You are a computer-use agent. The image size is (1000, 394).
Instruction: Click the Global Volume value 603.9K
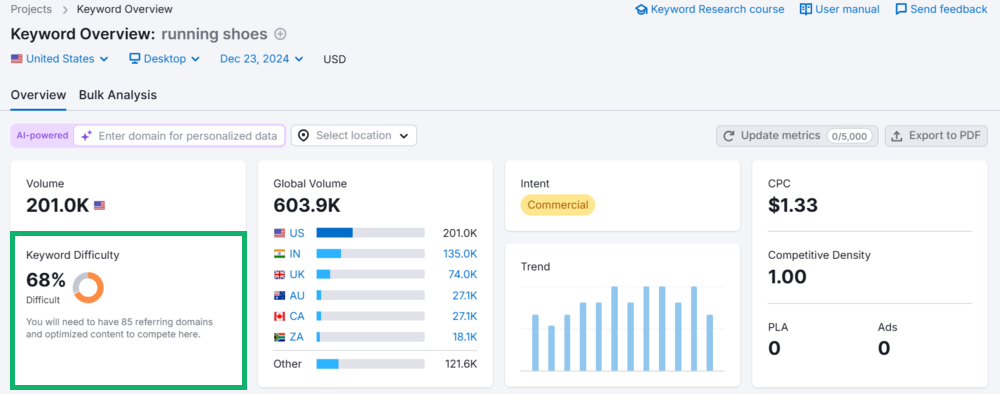(x=307, y=205)
